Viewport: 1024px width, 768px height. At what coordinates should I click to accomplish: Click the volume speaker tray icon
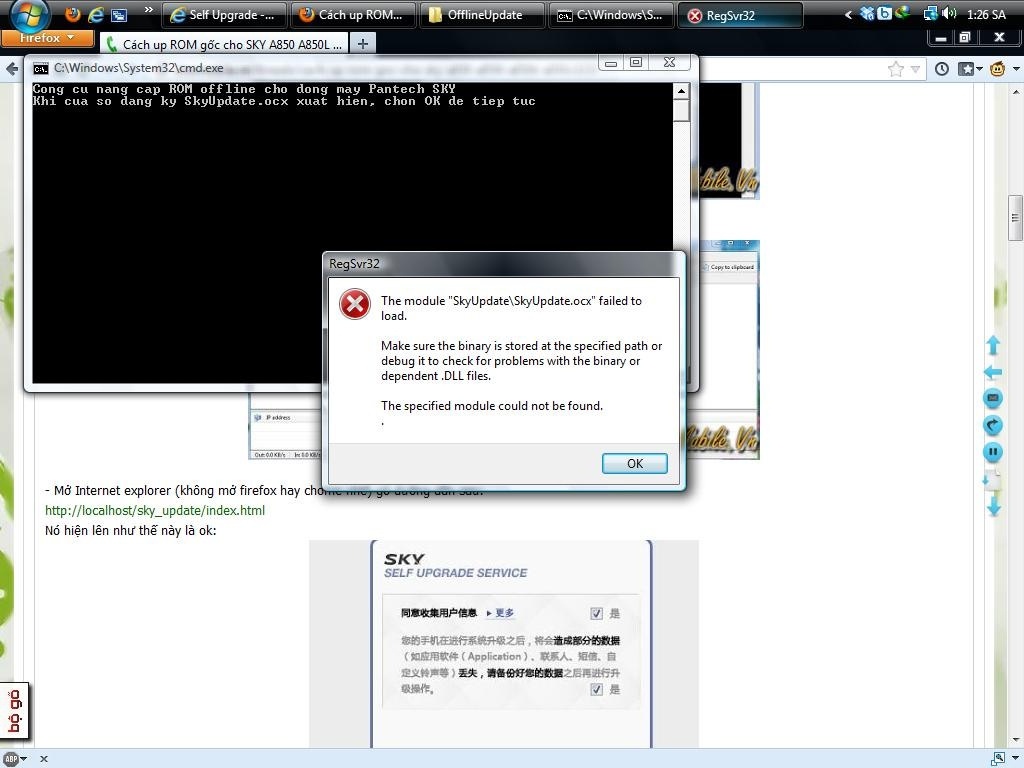(x=949, y=14)
